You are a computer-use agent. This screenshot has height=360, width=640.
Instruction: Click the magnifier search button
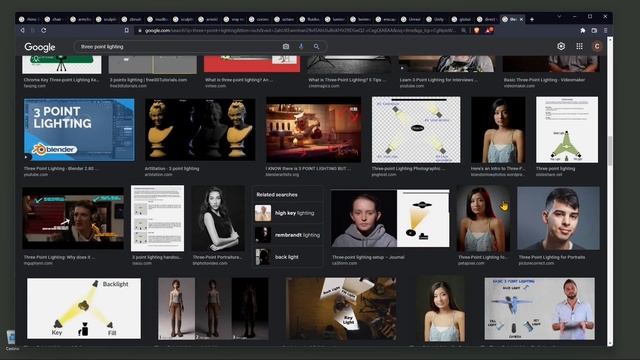click(x=316, y=47)
